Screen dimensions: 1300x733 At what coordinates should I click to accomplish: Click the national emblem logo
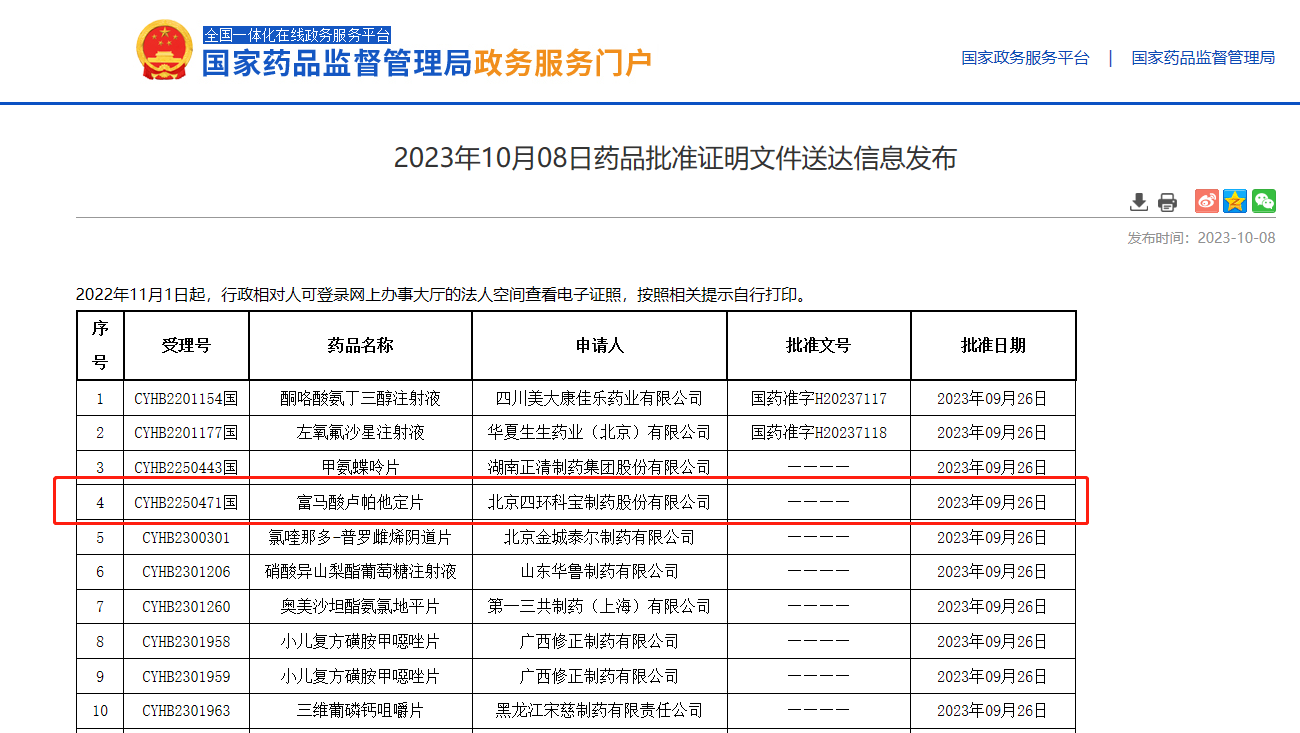pyautogui.click(x=164, y=50)
